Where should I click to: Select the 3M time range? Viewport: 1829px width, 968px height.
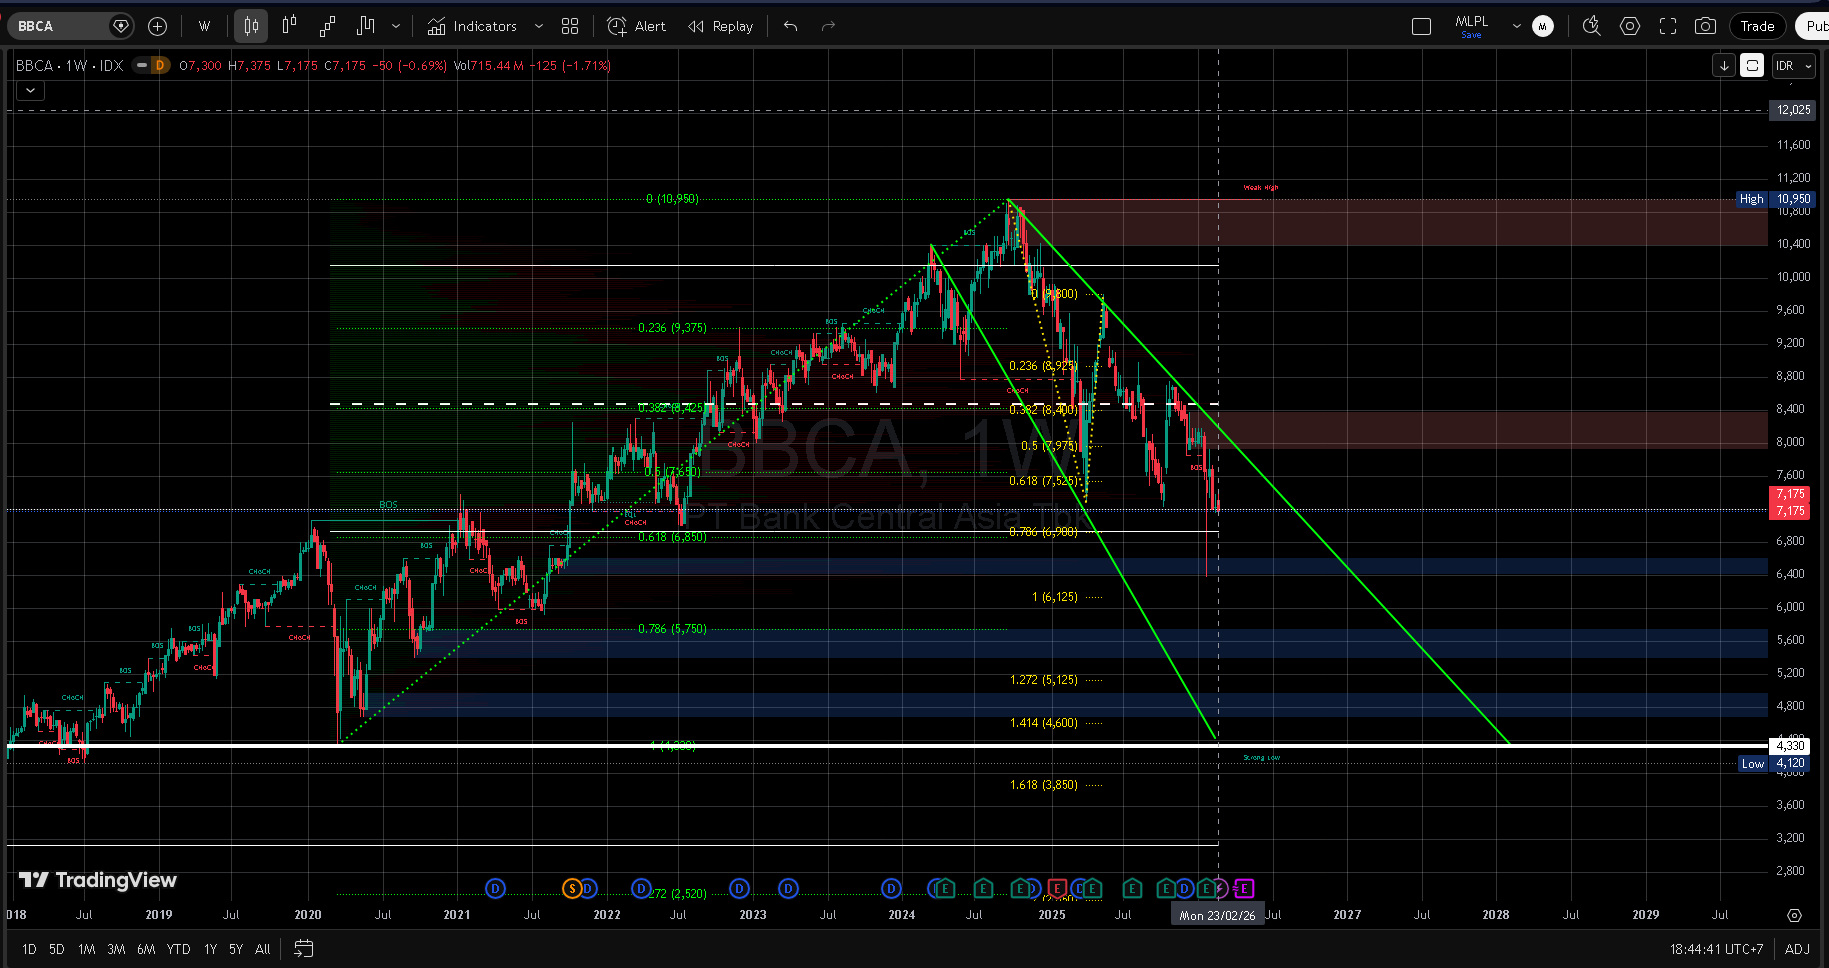[x=116, y=949]
